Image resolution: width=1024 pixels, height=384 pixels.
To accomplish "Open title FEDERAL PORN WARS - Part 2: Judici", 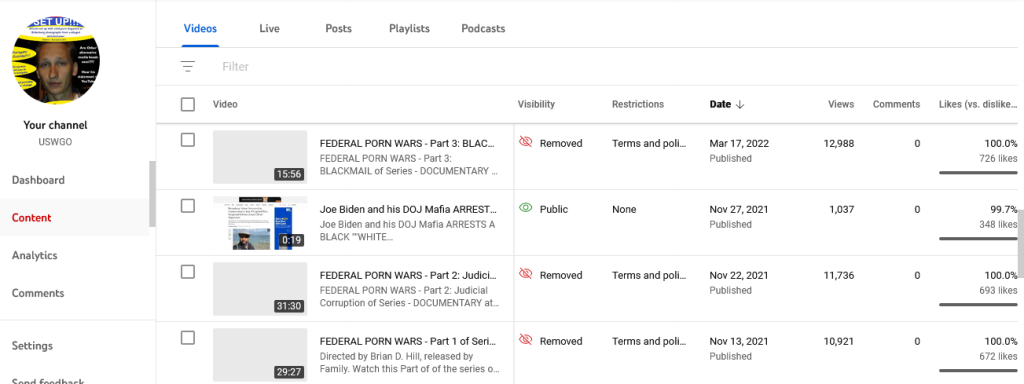I will tap(408, 276).
